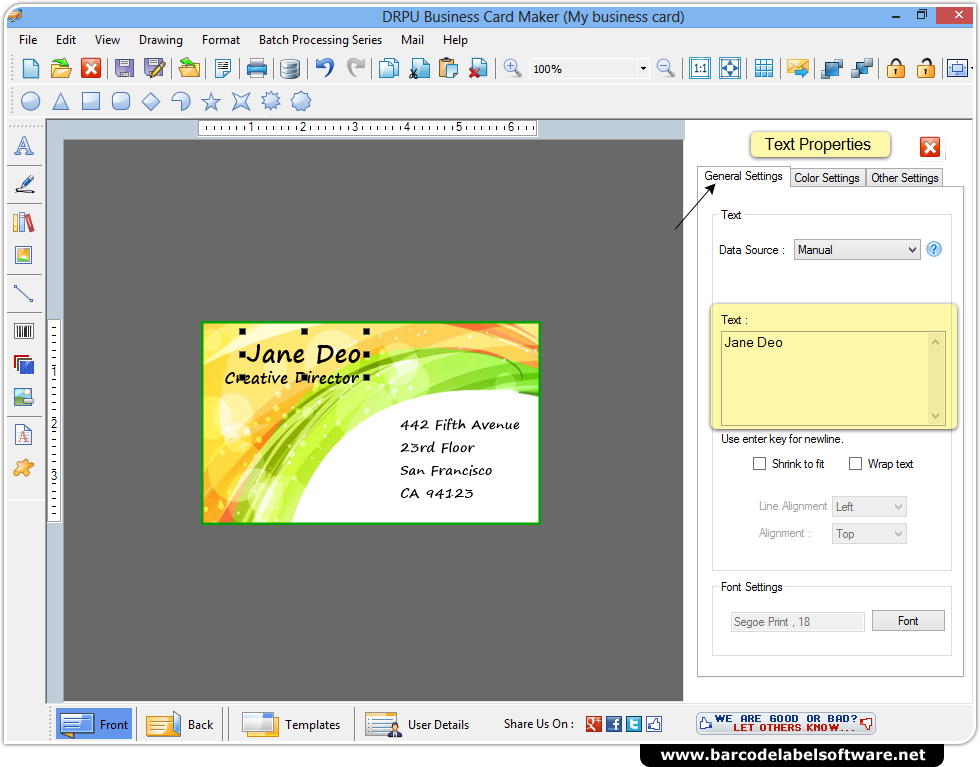Lock the selected object using padlock icon
The width and height of the screenshot is (980, 767).
tap(895, 68)
